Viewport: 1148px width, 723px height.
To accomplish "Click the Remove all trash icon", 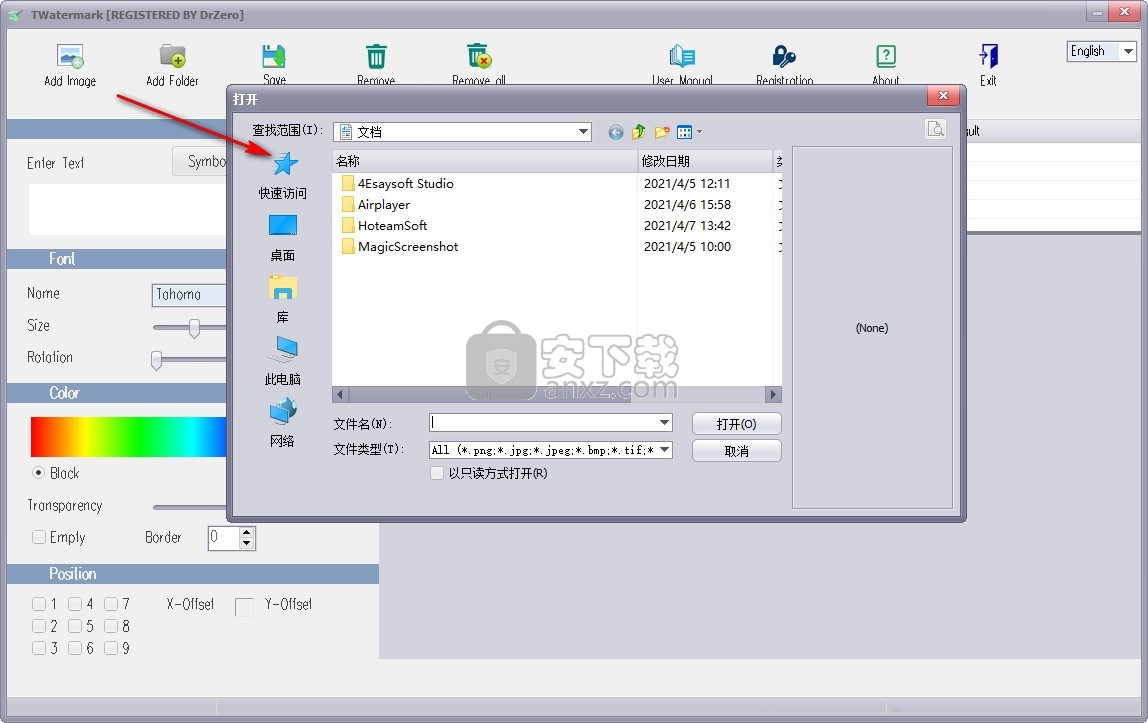I will 479,56.
